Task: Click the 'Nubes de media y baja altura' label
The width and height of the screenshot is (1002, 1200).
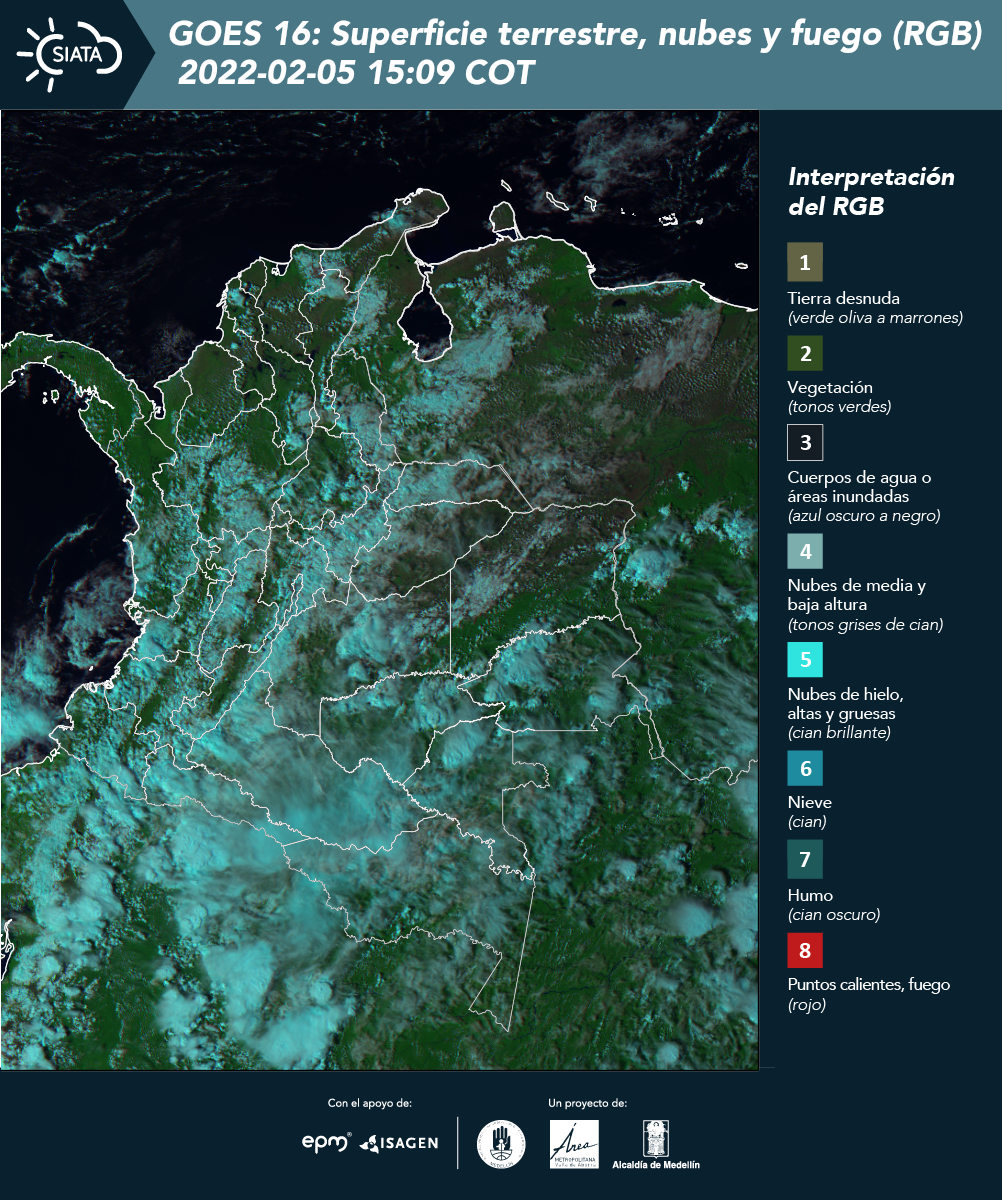Action: click(x=857, y=595)
